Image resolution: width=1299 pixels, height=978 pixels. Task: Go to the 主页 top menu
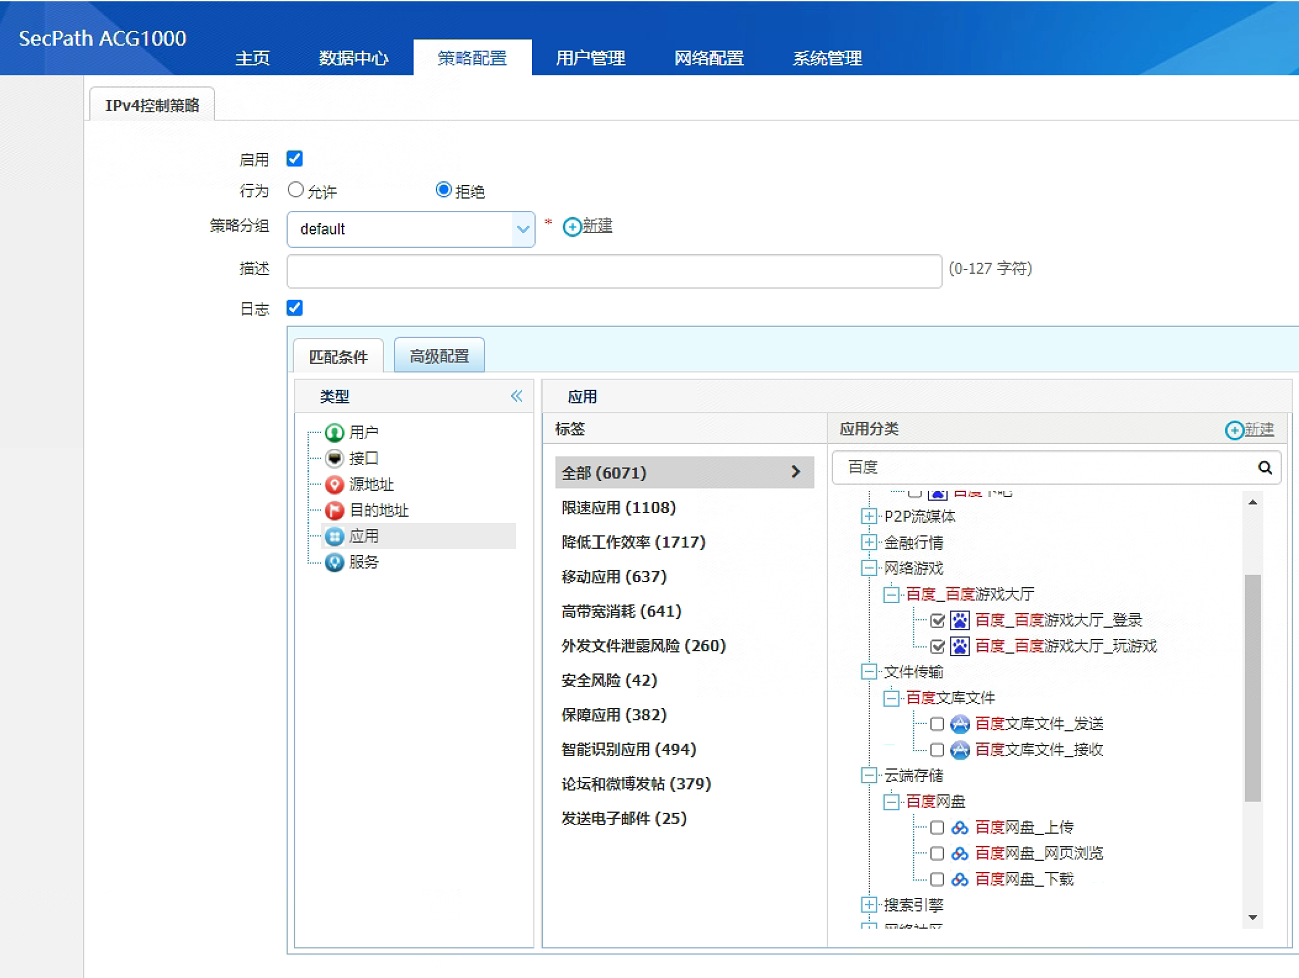253,58
